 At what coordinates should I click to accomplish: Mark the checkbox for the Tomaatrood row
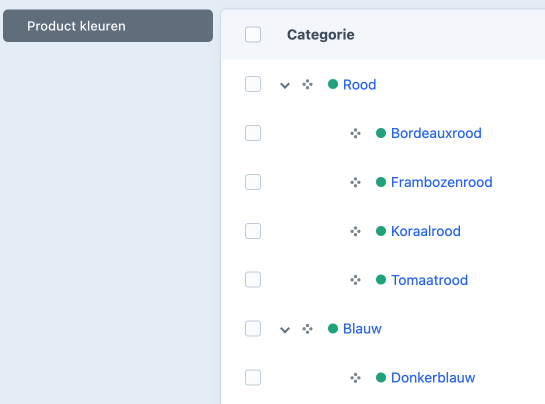tap(253, 280)
